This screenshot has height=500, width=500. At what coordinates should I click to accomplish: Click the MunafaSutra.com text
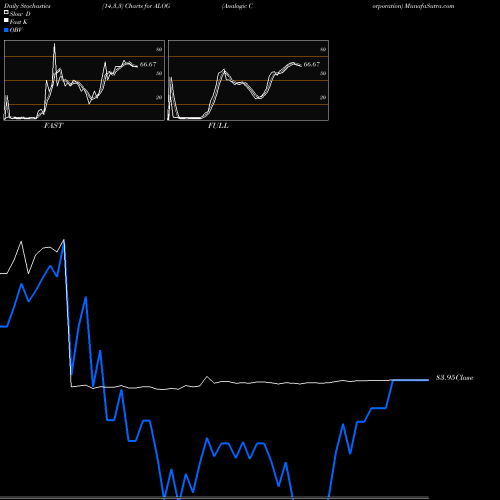[429, 6]
